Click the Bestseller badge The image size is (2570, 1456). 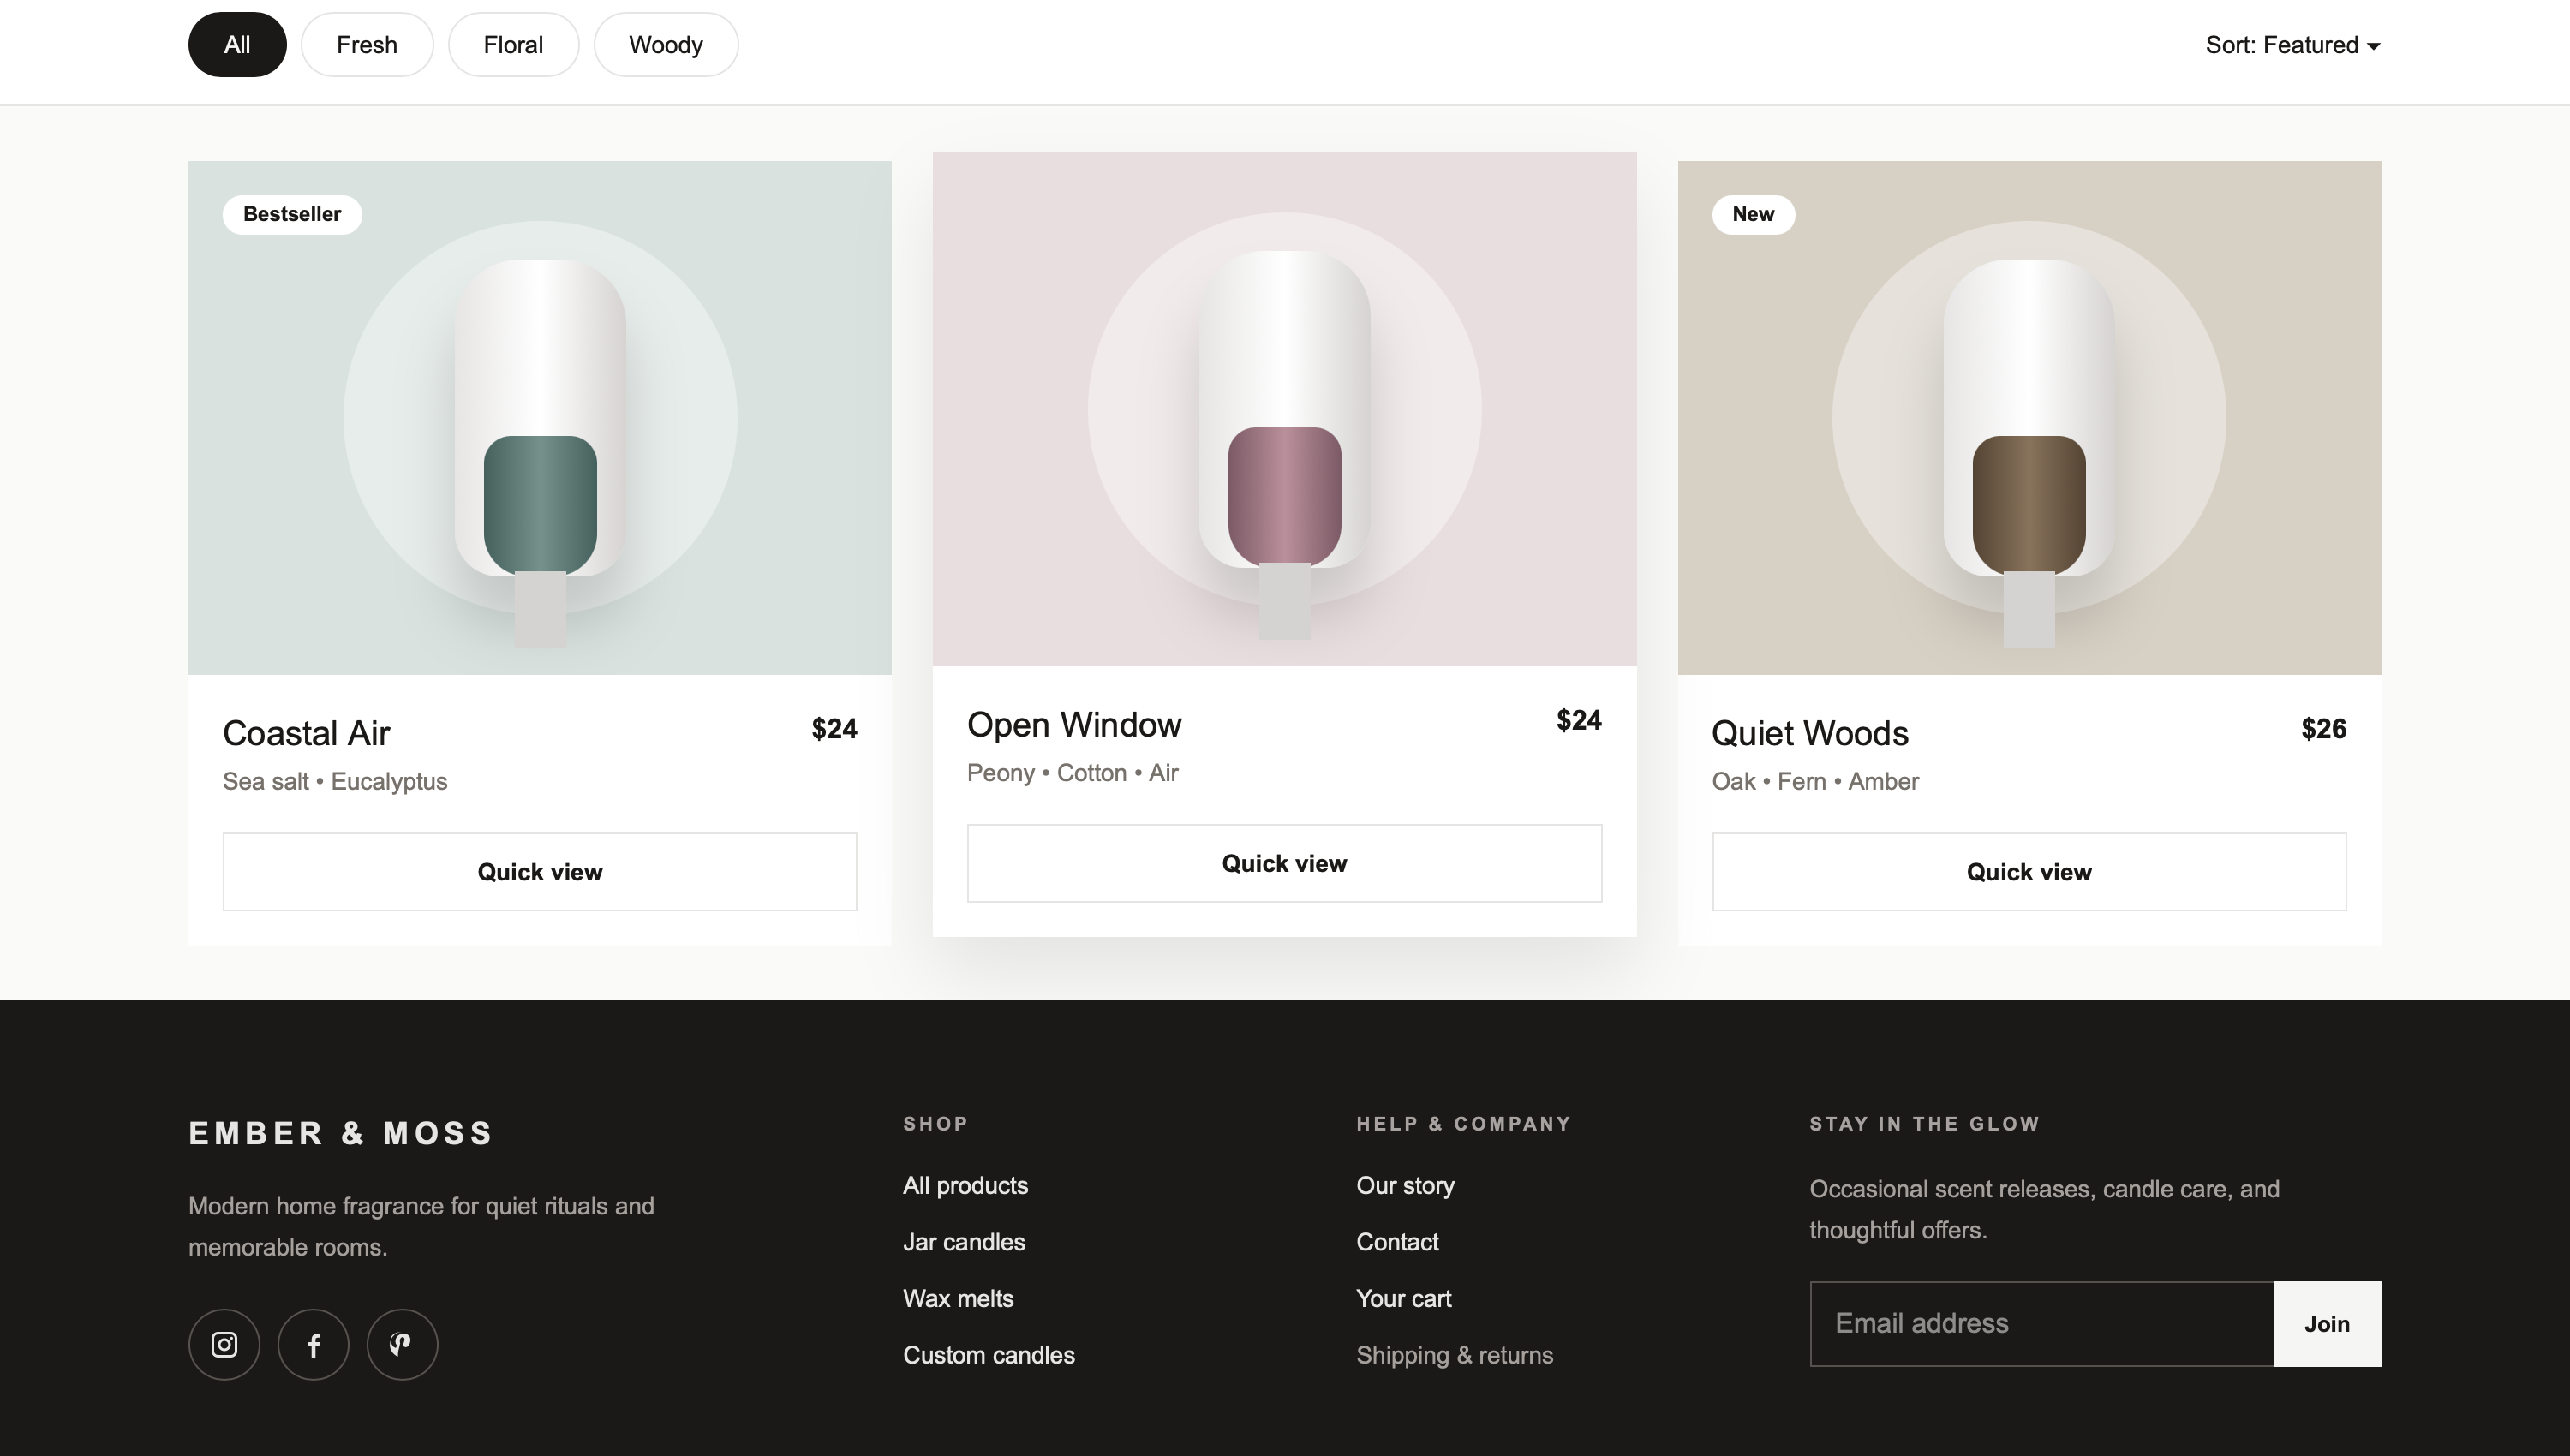(x=292, y=214)
